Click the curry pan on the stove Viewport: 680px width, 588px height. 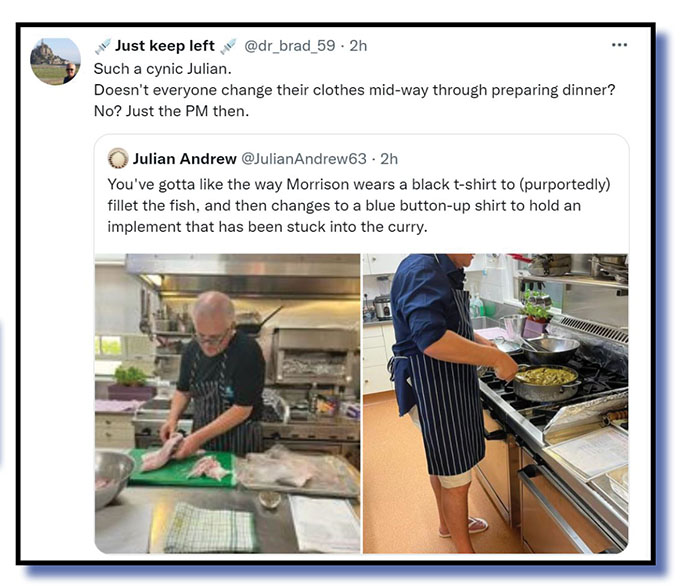(547, 381)
